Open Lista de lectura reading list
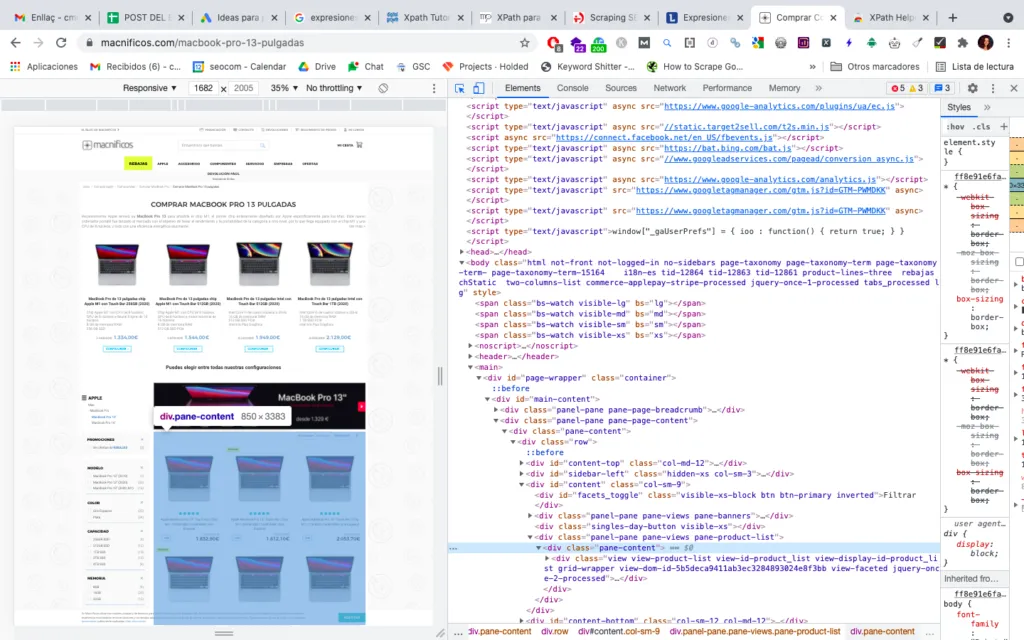 (x=974, y=67)
